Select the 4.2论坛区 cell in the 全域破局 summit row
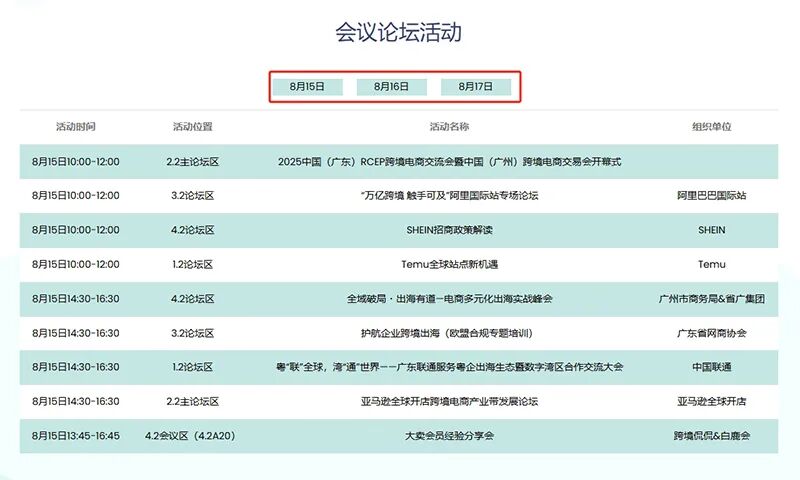Image resolution: width=800 pixels, height=480 pixels. [192, 299]
